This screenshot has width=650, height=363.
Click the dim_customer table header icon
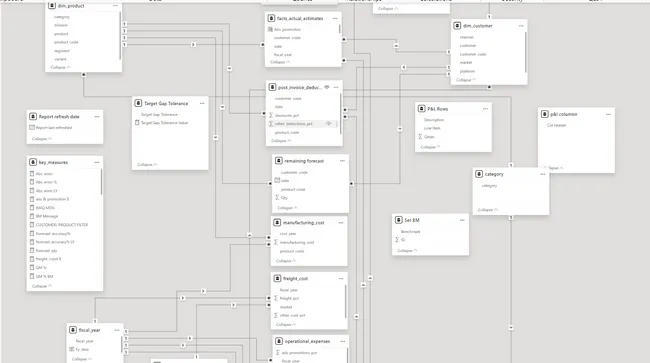[457, 26]
